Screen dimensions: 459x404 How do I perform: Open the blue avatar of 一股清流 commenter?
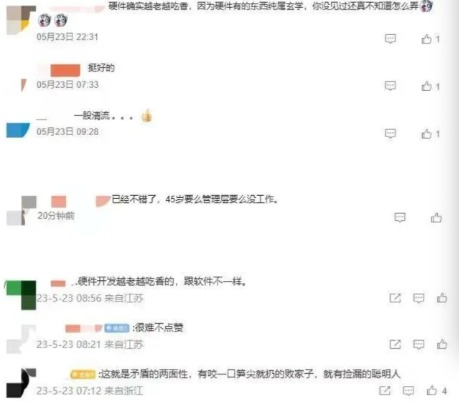pyautogui.click(x=18, y=130)
